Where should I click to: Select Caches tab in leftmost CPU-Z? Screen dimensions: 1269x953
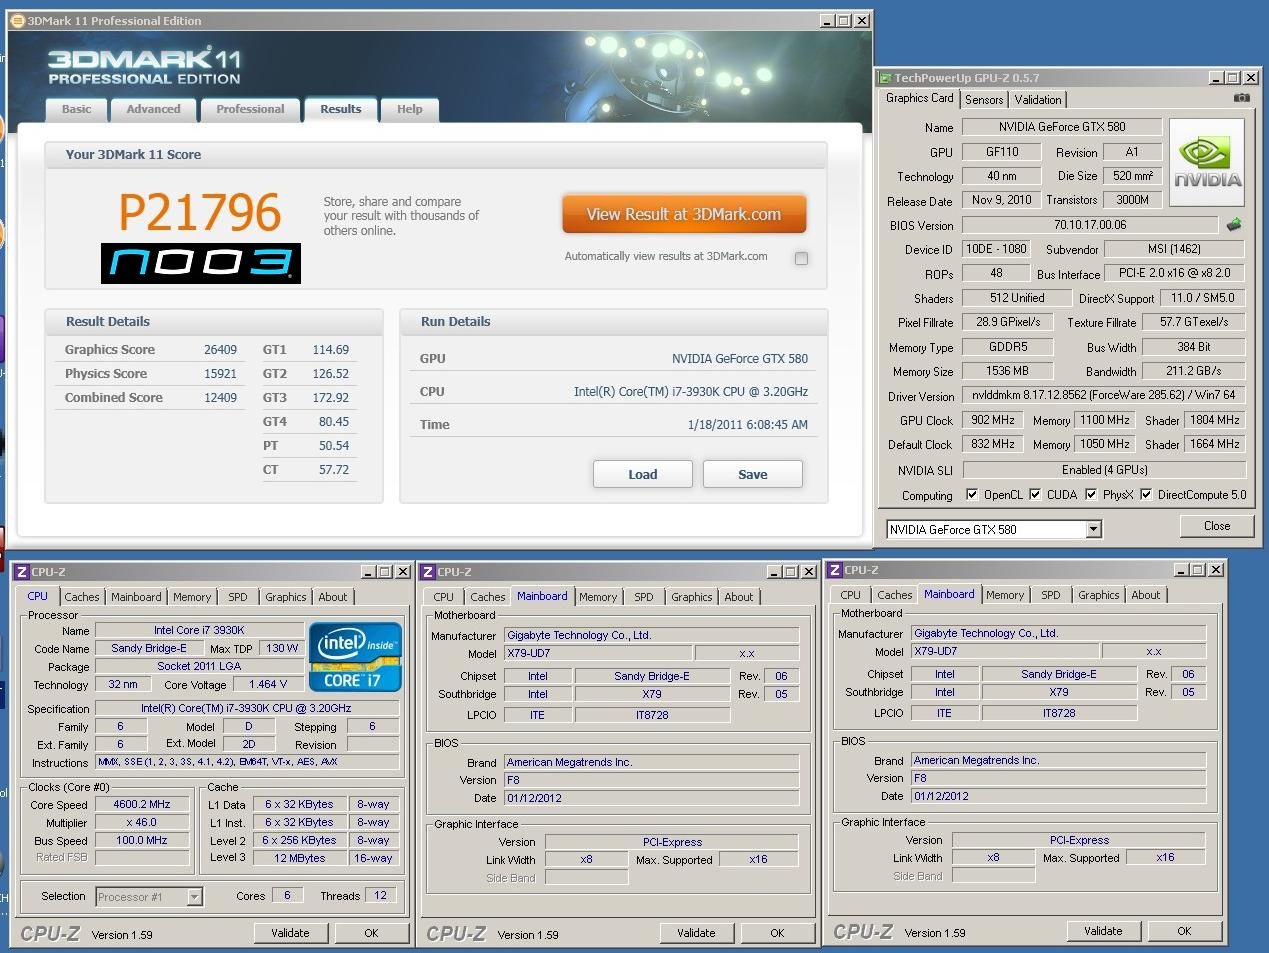click(82, 597)
